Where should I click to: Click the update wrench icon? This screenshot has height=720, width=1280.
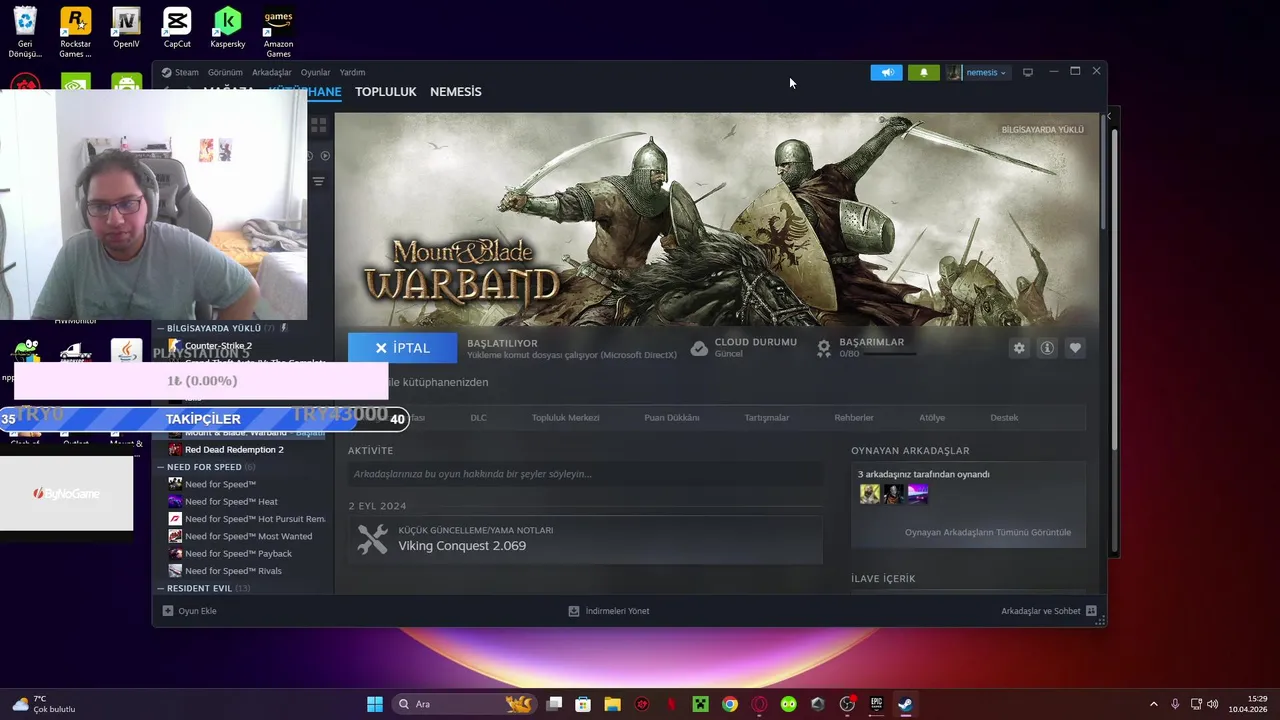point(372,539)
